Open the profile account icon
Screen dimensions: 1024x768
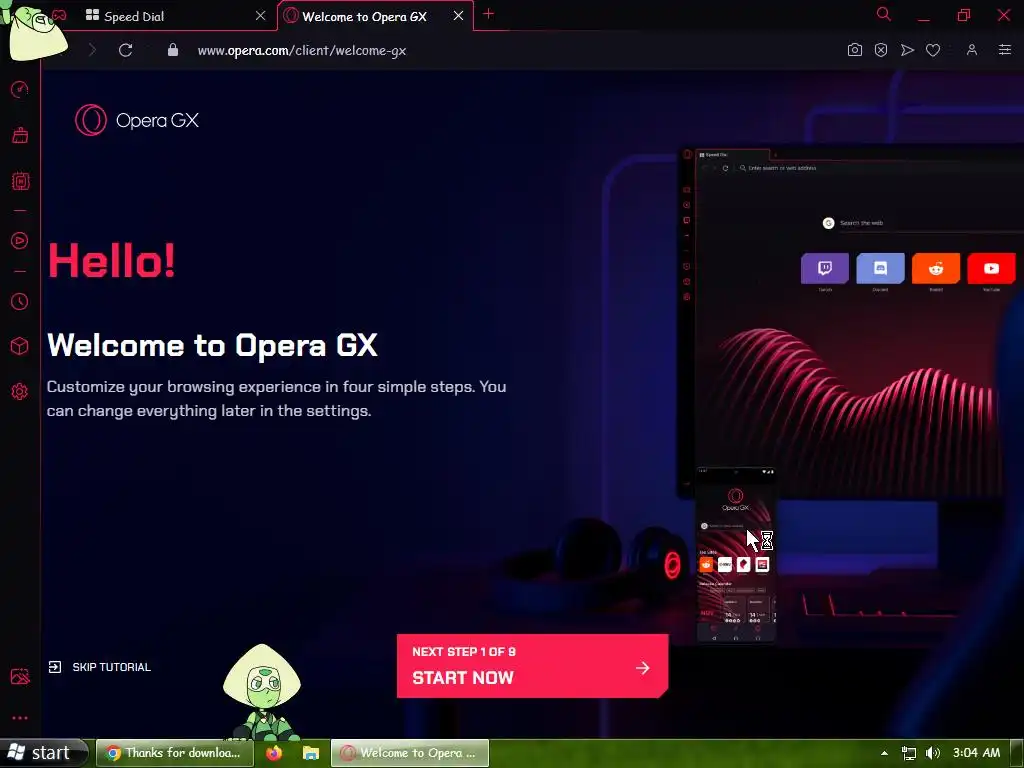(x=972, y=50)
